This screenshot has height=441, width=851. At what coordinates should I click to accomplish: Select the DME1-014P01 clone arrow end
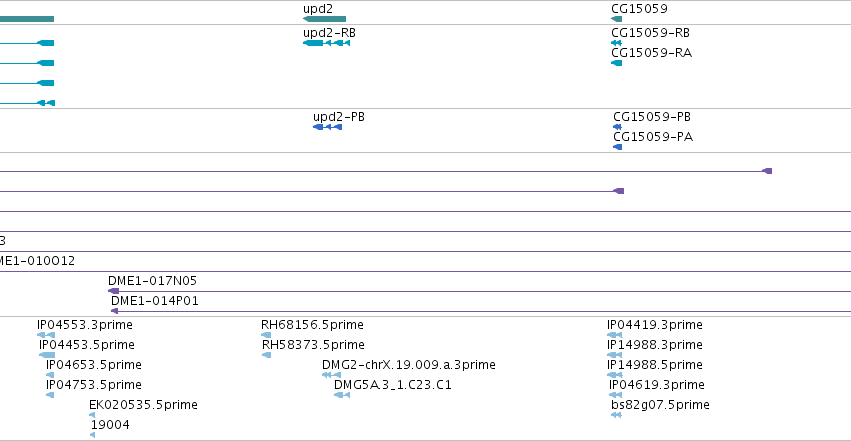[x=115, y=311]
